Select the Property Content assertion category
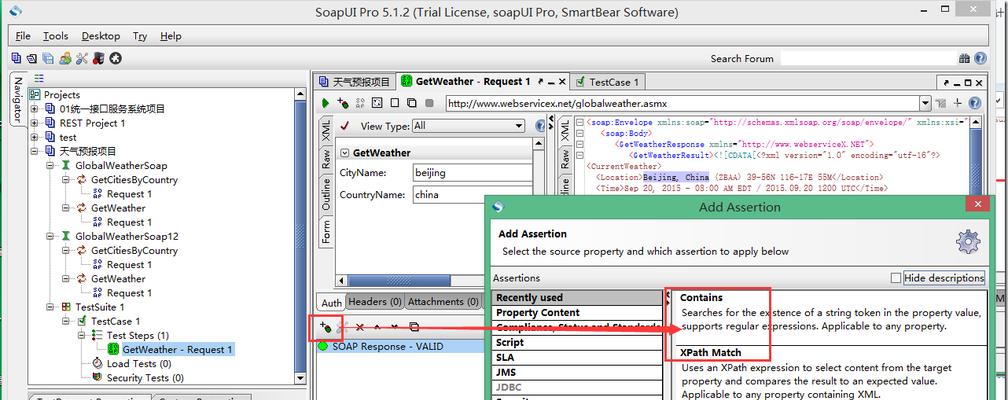1008x400 pixels. [x=577, y=313]
